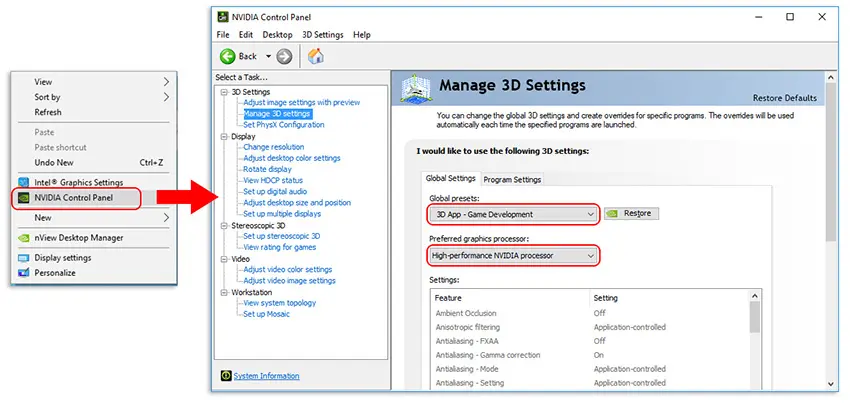Image resolution: width=850 pixels, height=403 pixels.
Task: Select the Ambient Occlusion feature row
Action: point(590,313)
